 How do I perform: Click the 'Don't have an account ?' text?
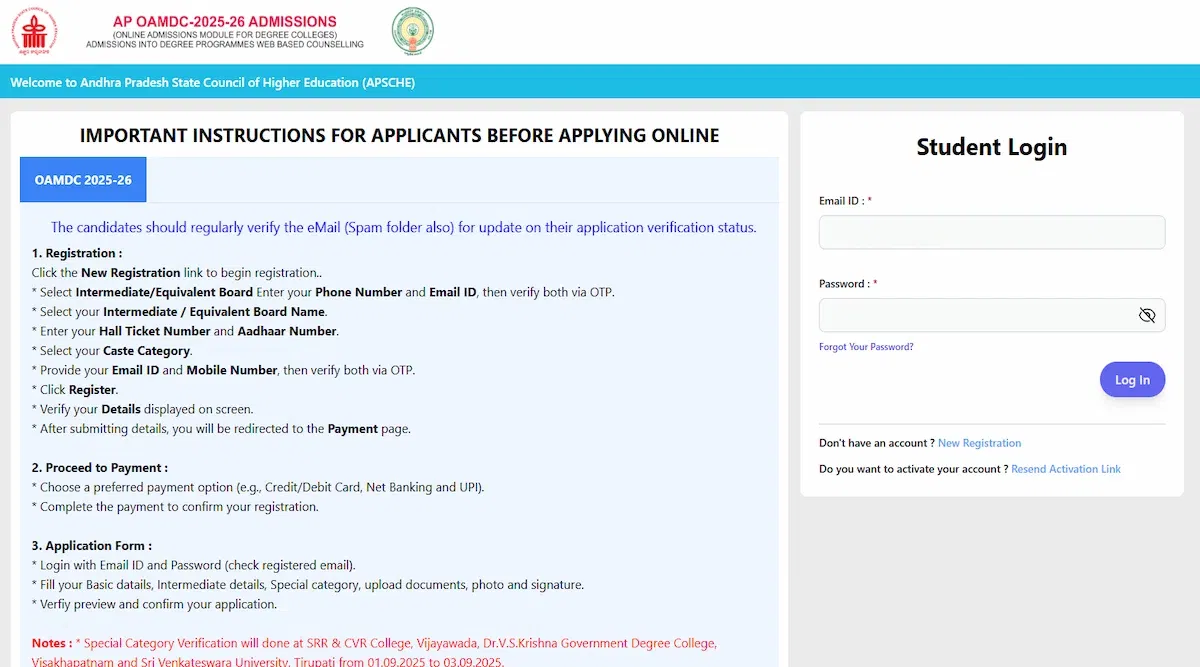tap(877, 443)
